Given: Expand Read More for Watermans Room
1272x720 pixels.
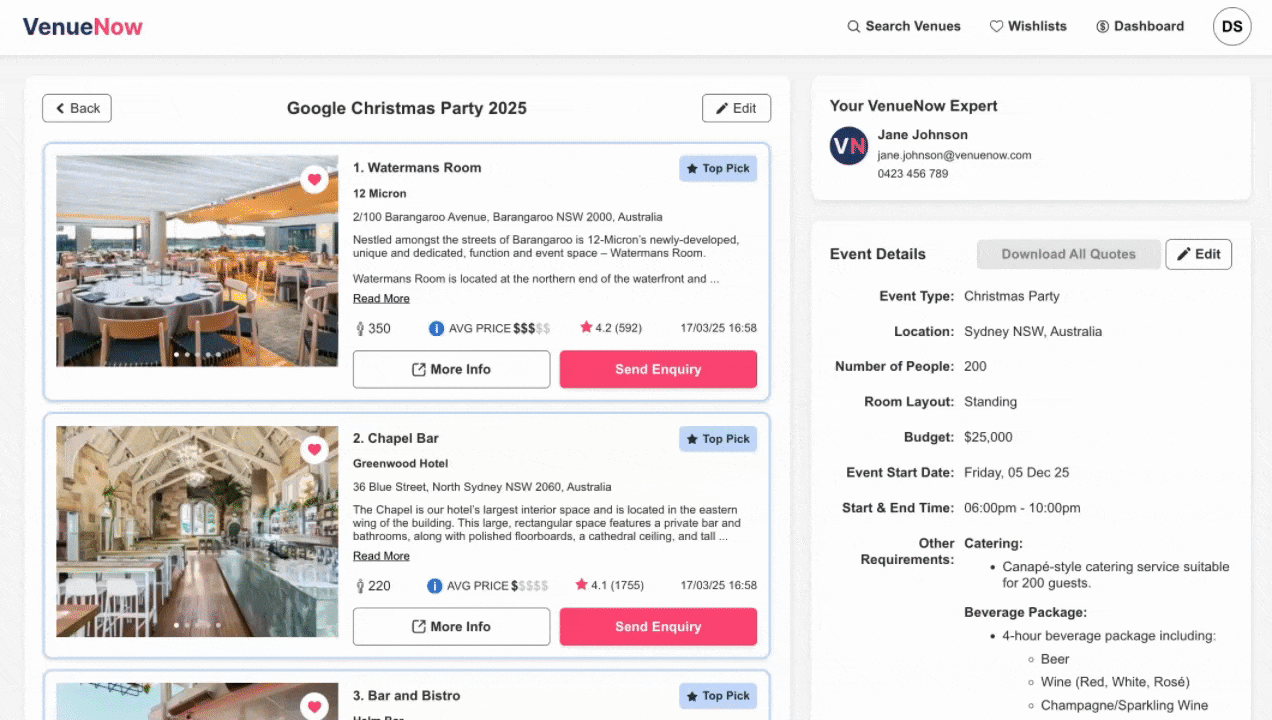Looking at the screenshot, I should (381, 298).
